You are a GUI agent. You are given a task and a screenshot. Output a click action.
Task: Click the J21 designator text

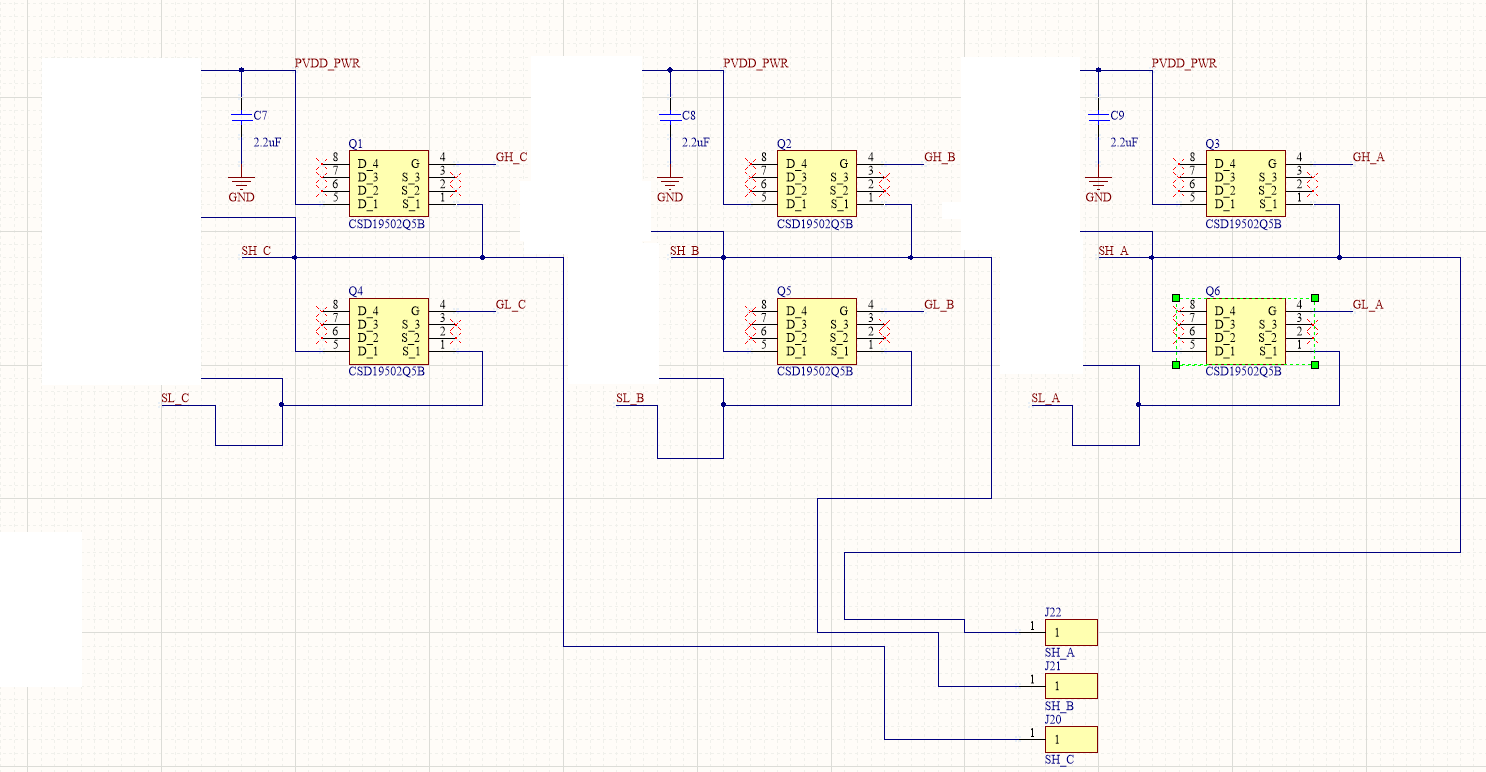pos(1053,666)
